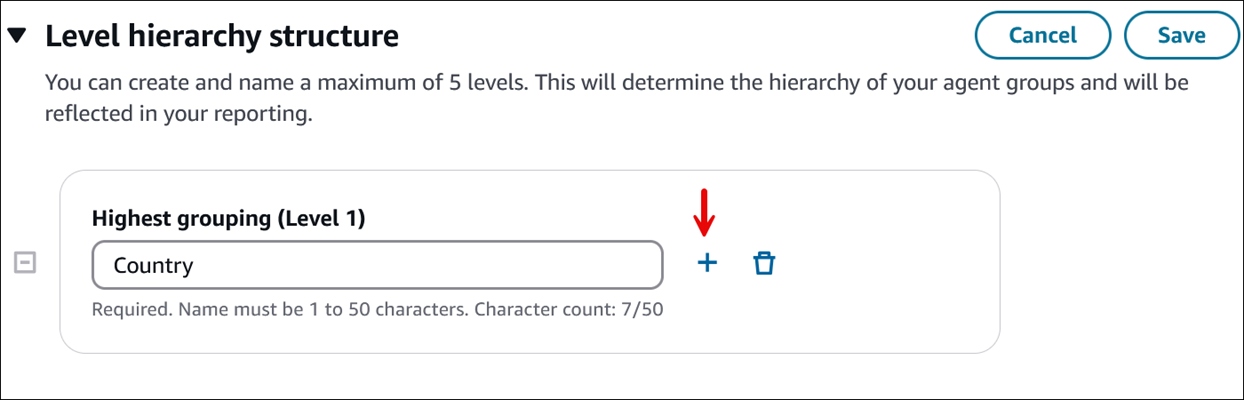This screenshot has height=400, width=1244.
Task: Focus the Country name input field
Action: (x=376, y=265)
